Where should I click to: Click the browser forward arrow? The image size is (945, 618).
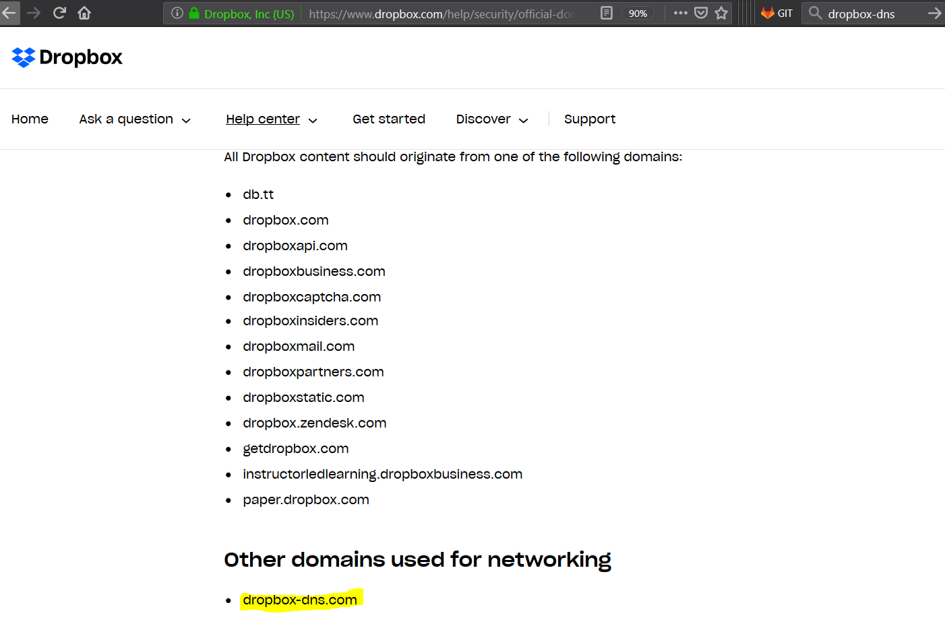[x=34, y=13]
